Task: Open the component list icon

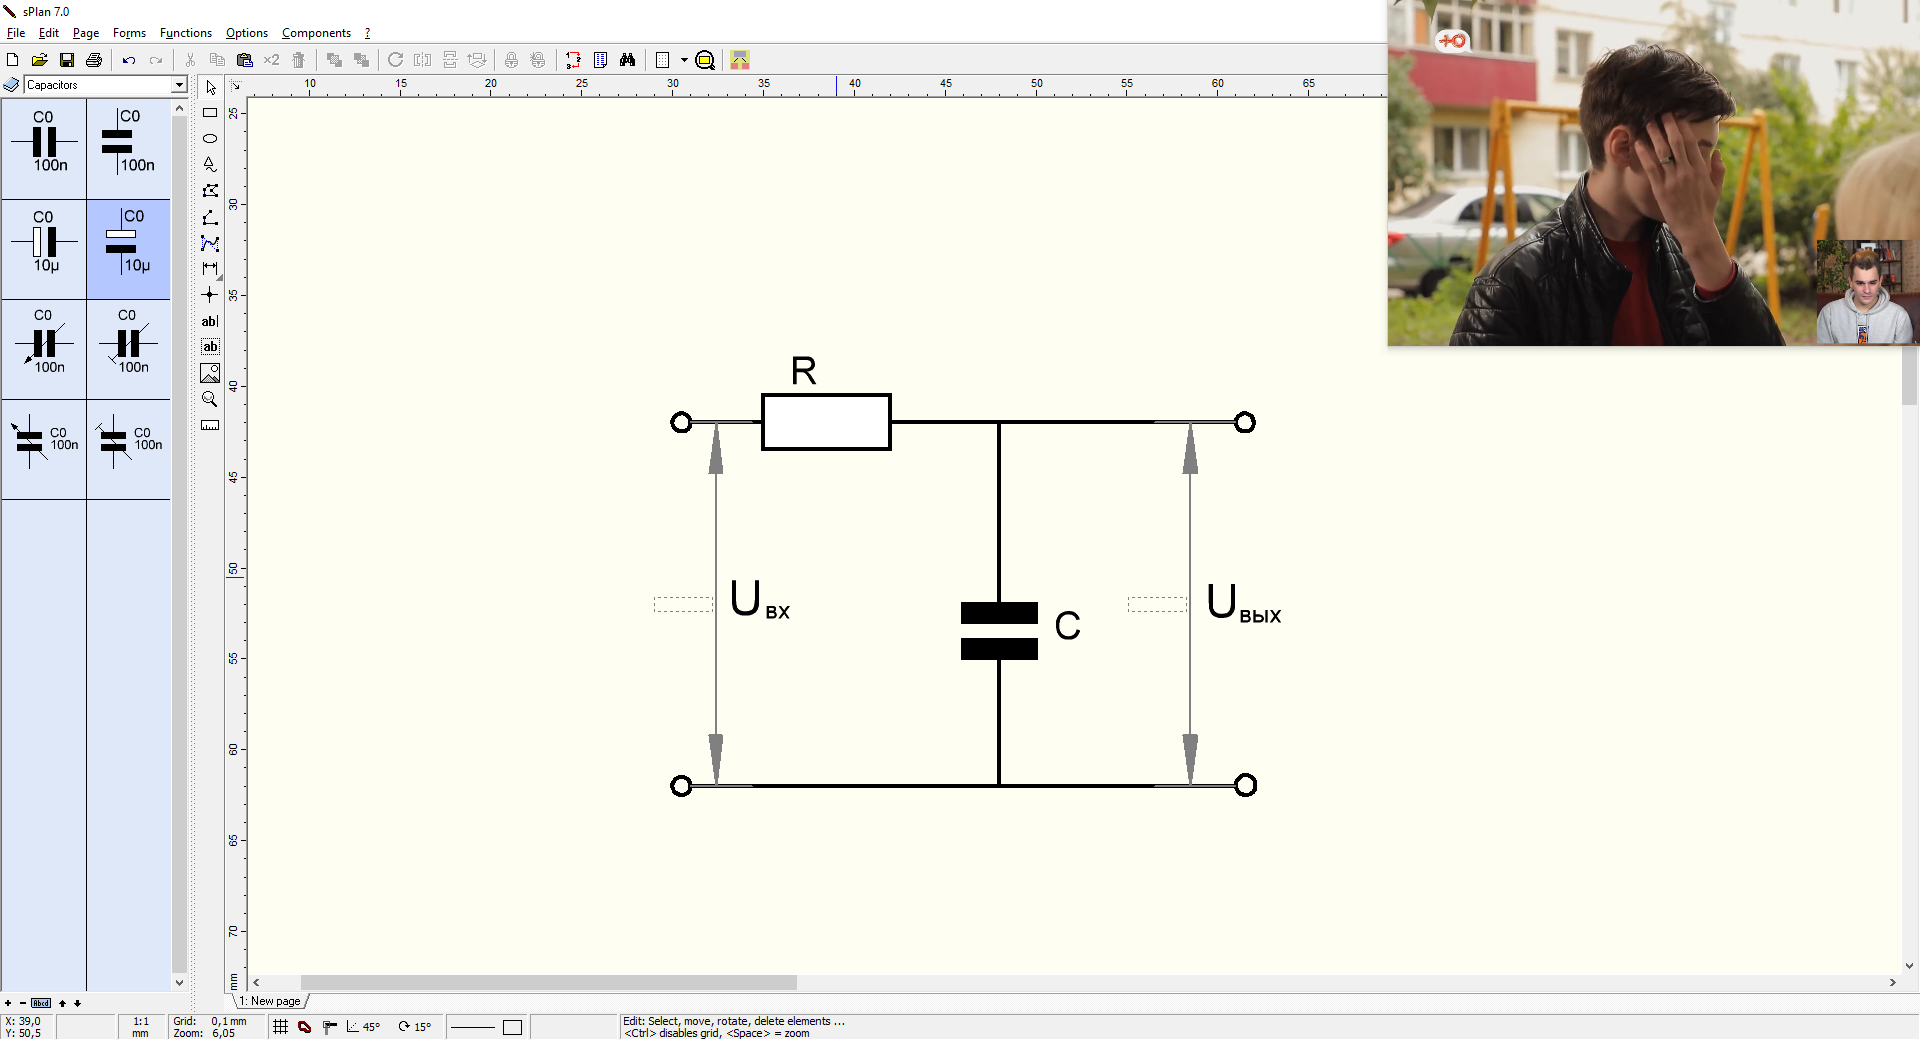Action: (x=600, y=60)
